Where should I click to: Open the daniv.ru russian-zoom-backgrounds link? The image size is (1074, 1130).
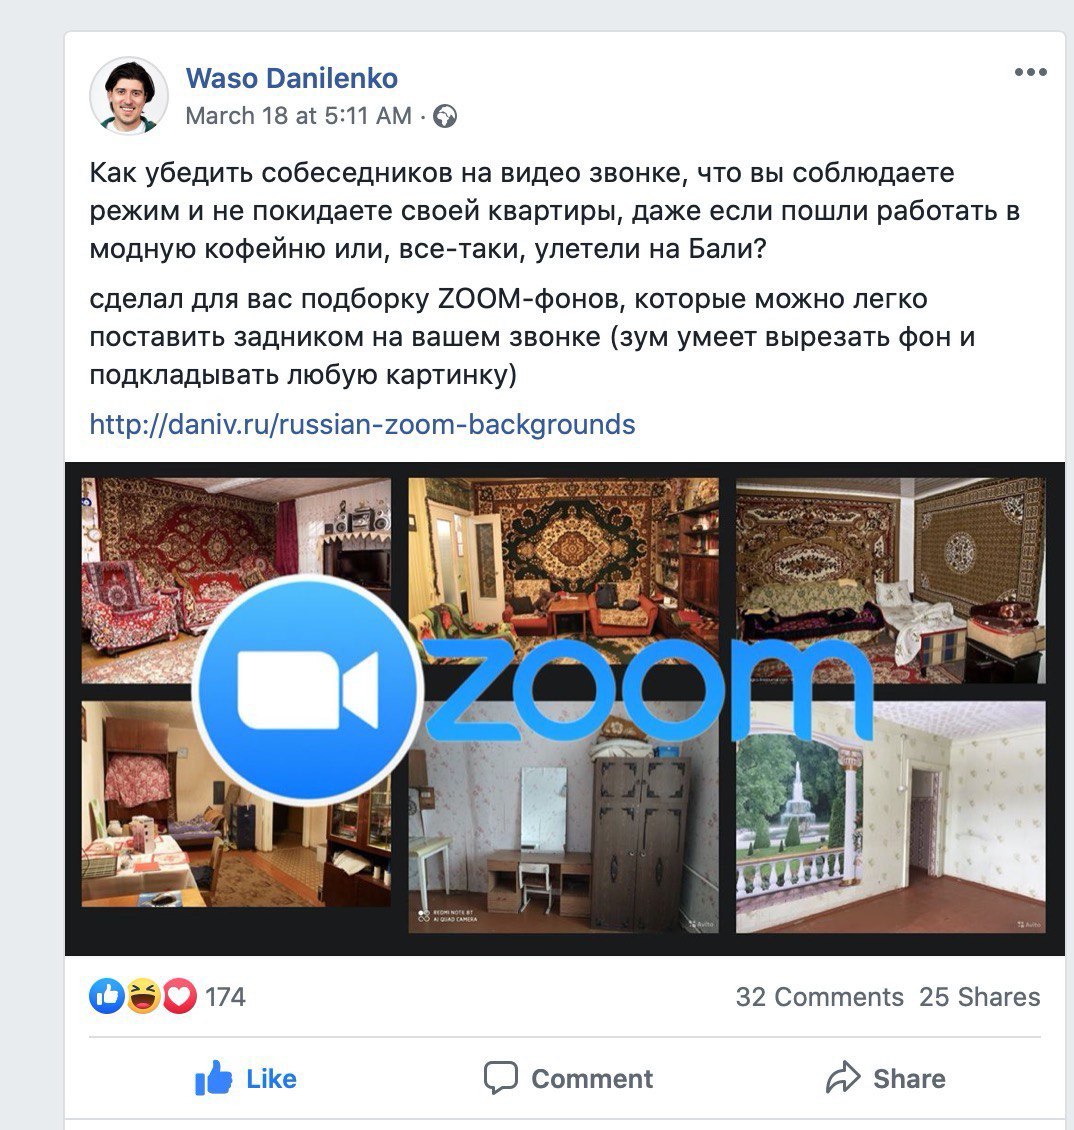click(363, 424)
